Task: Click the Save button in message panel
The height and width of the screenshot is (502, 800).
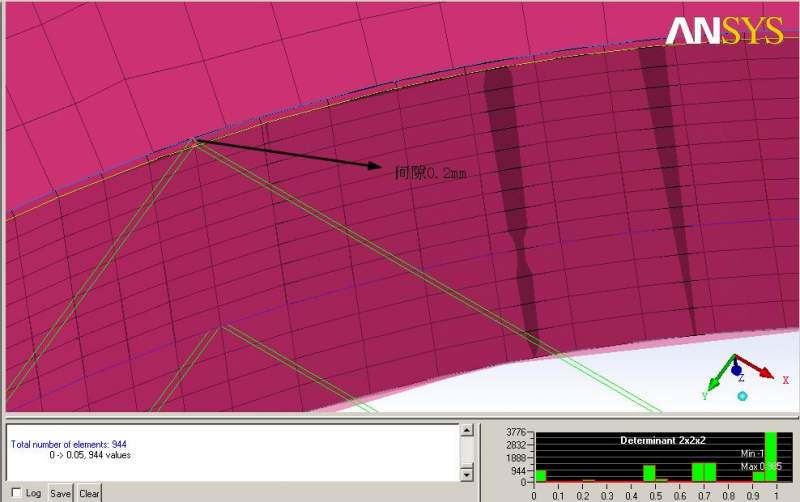Action: (60, 493)
